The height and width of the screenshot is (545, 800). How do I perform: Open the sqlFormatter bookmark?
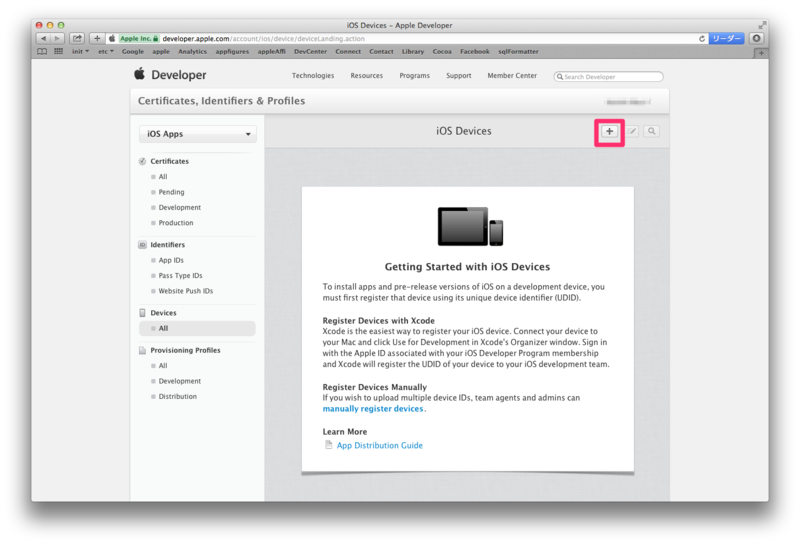[x=518, y=52]
